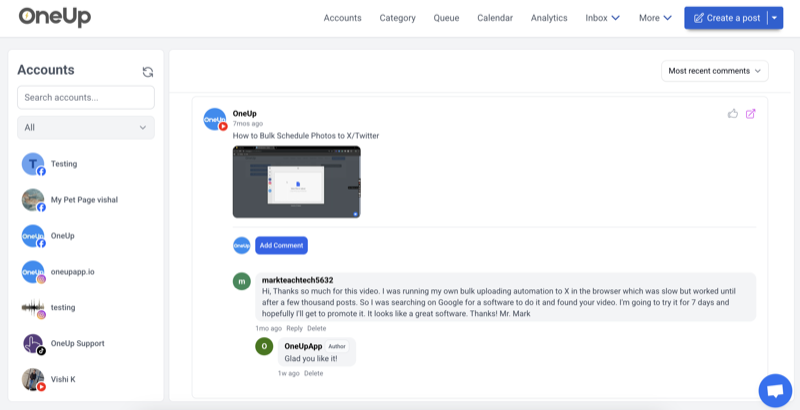Click the OneUp logo
Screen dimensions: 800x410
55,17
